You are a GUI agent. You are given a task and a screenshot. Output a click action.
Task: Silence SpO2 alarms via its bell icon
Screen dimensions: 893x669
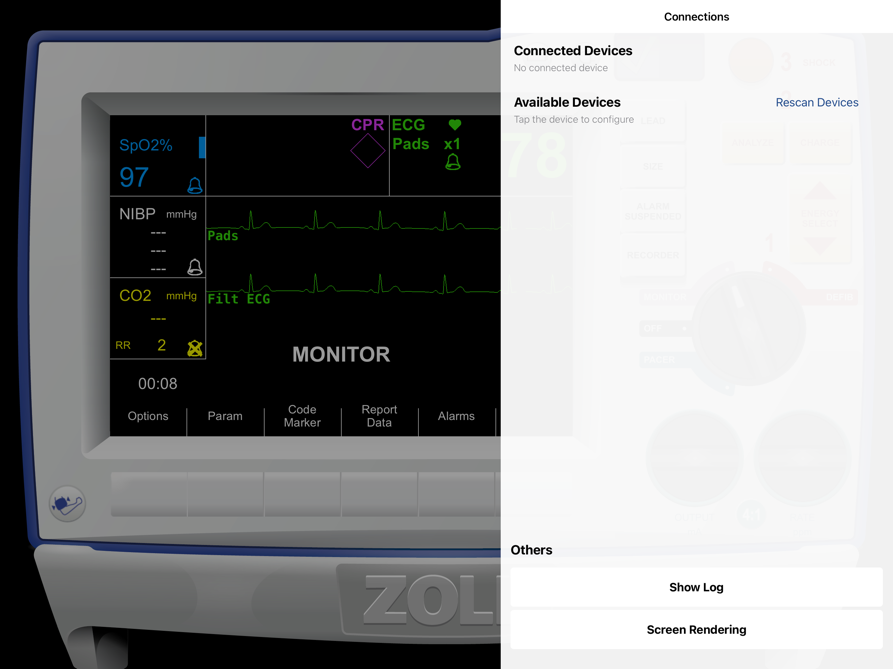point(195,186)
